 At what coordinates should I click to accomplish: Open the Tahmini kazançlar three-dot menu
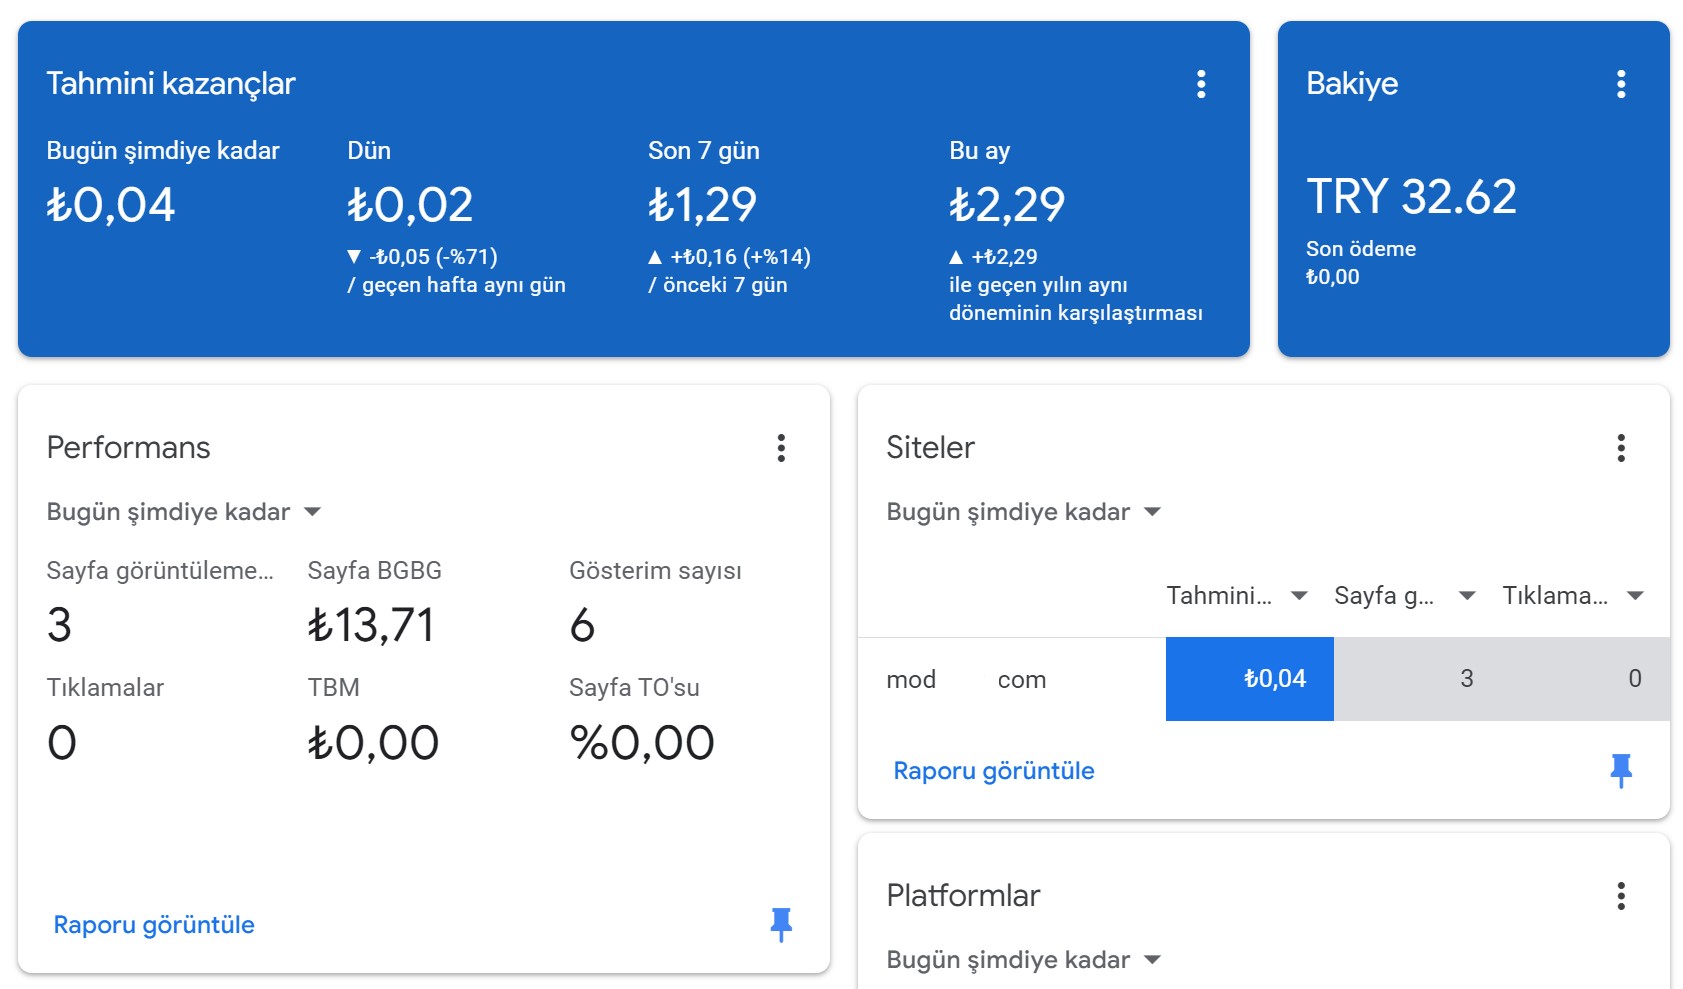pyautogui.click(x=1201, y=84)
